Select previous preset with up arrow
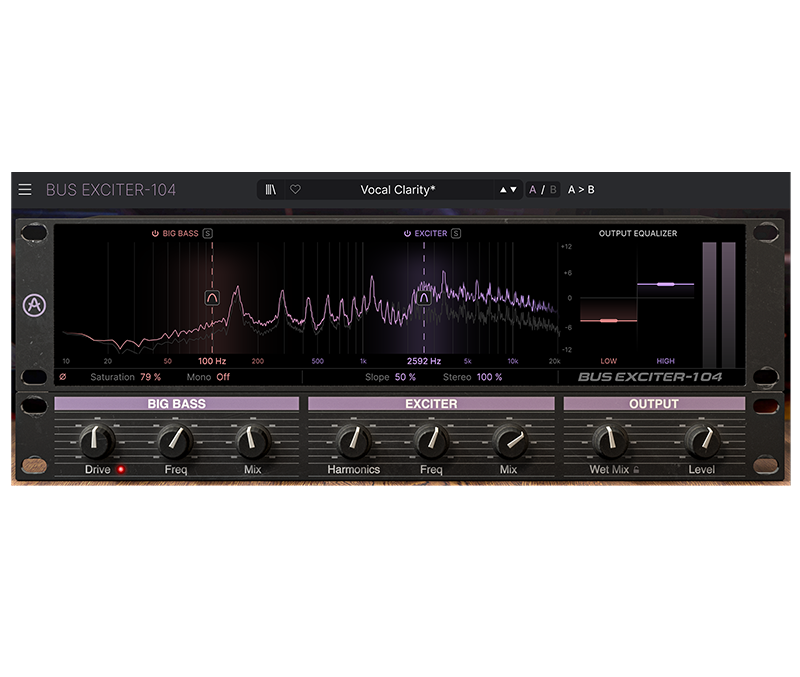The width and height of the screenshot is (800, 677). coord(504,189)
